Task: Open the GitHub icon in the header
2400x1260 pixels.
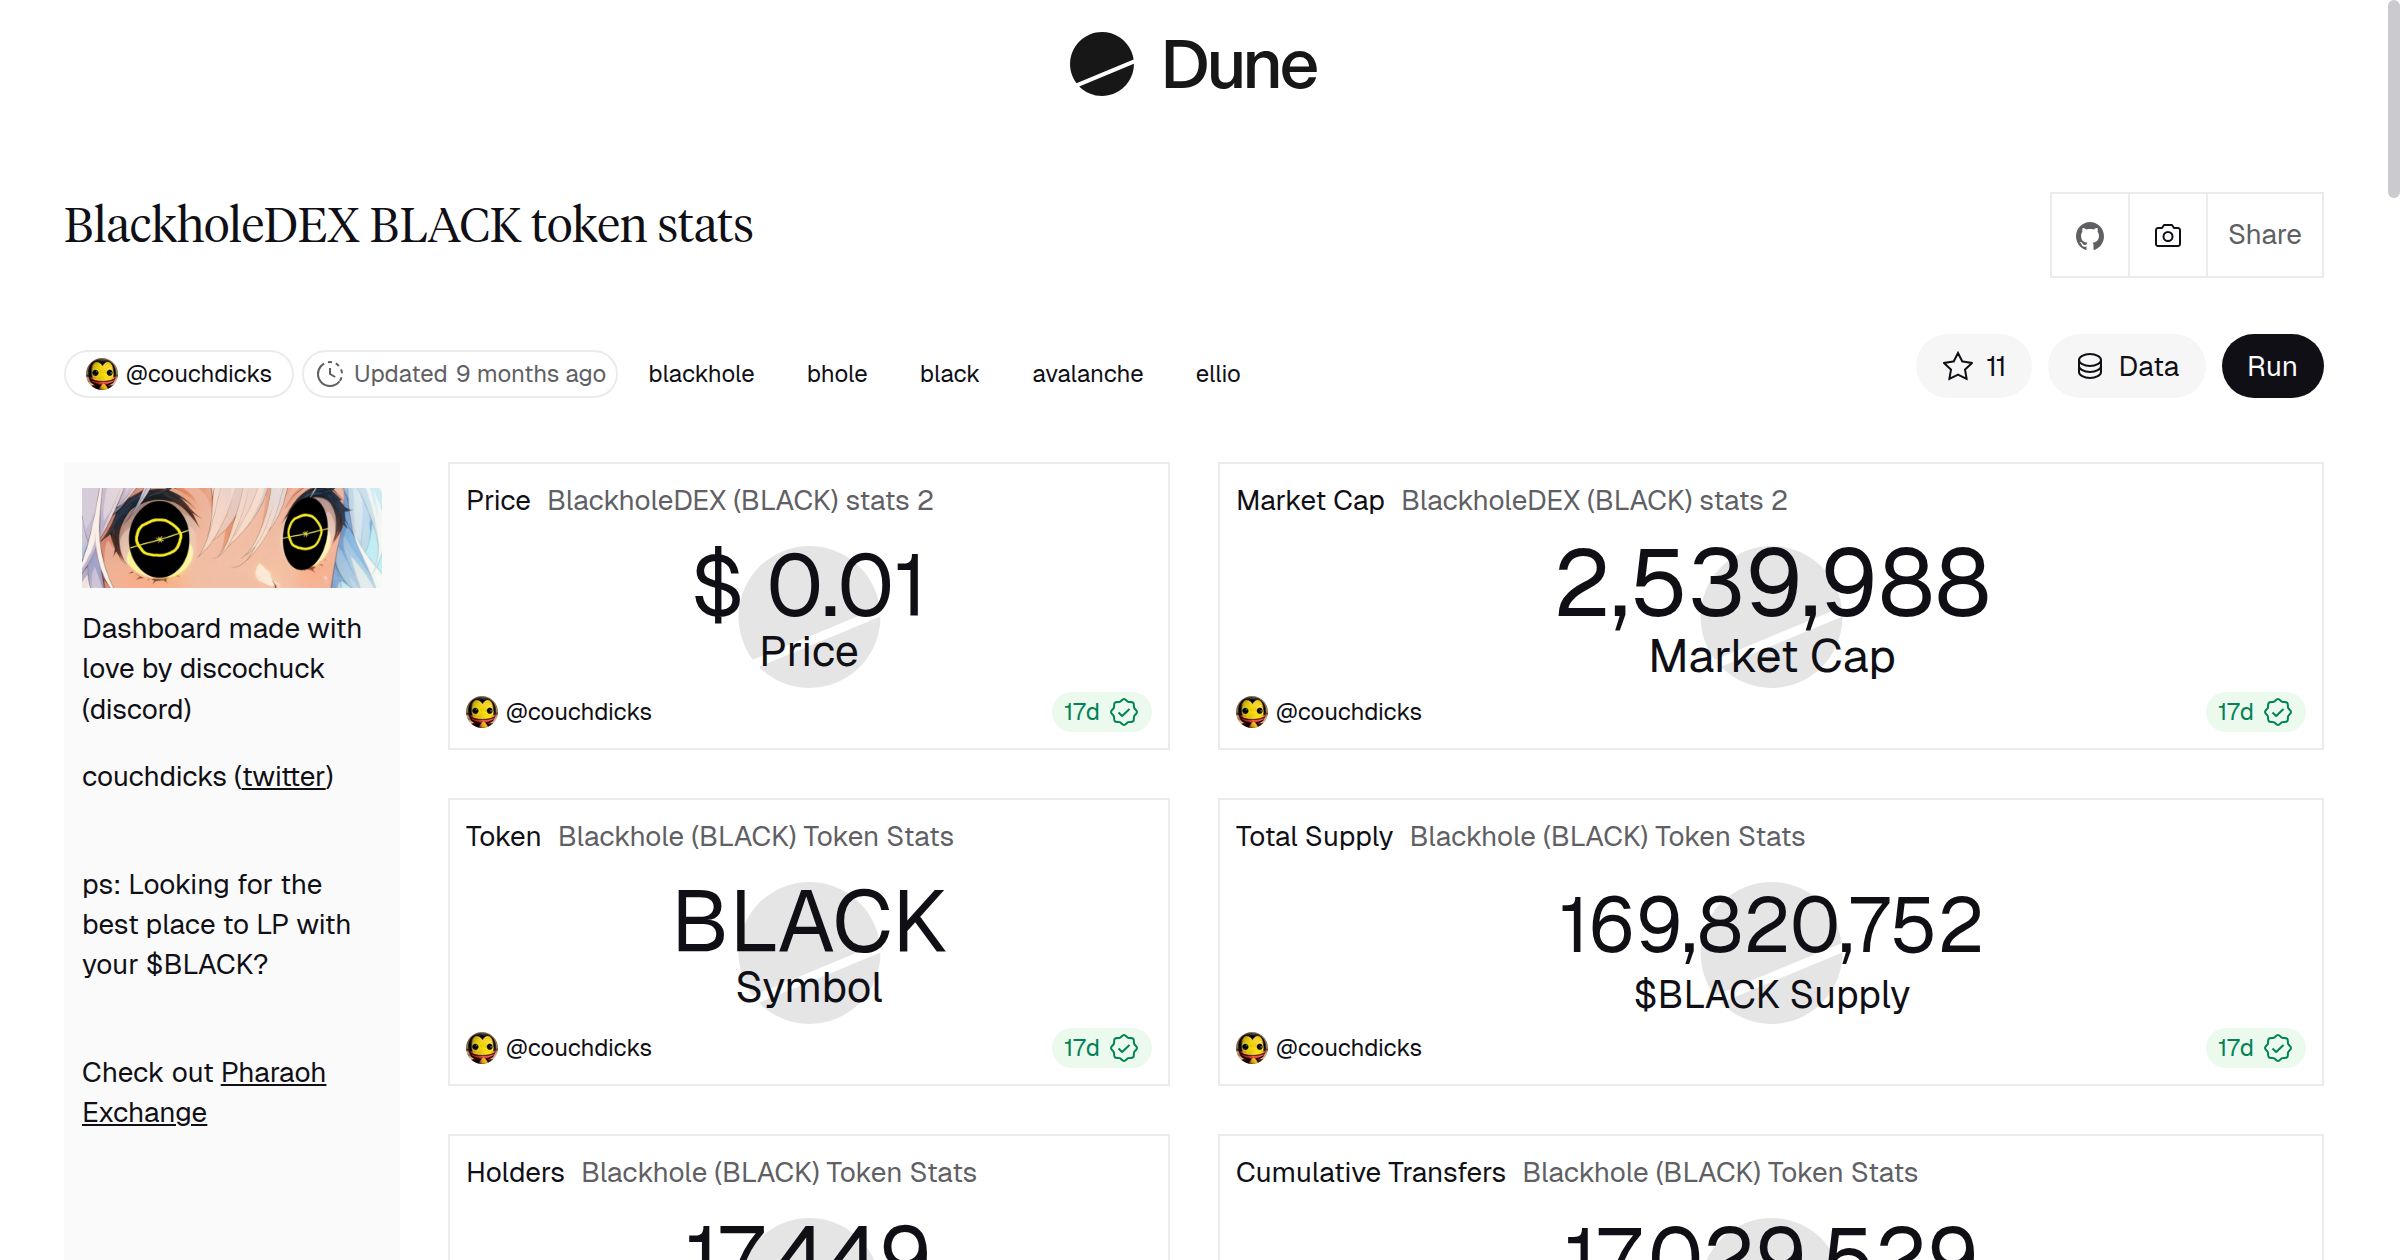Action: coord(2089,234)
